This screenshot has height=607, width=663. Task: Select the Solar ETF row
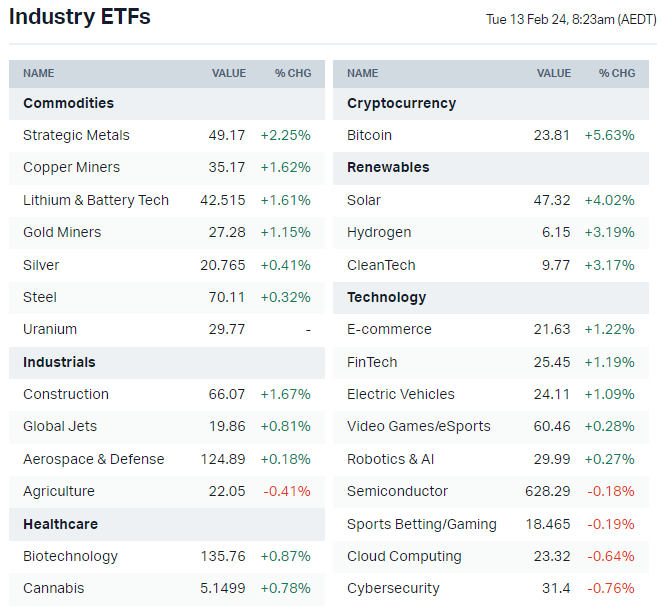point(364,200)
